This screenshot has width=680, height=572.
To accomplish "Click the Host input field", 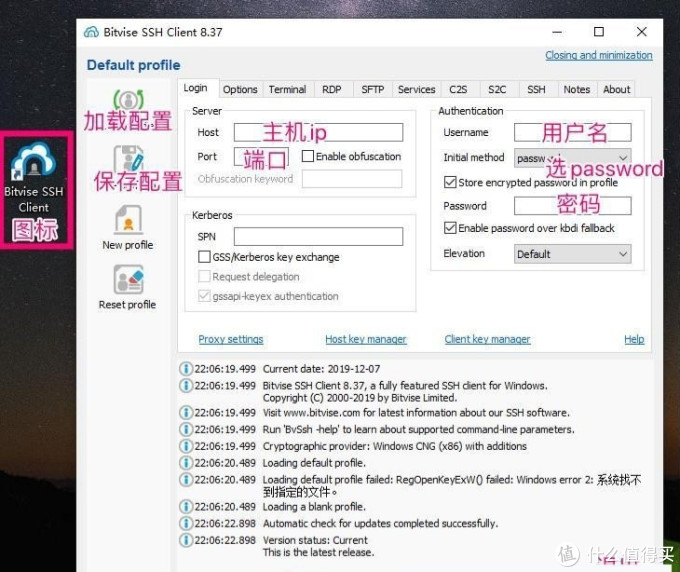I will (x=318, y=132).
